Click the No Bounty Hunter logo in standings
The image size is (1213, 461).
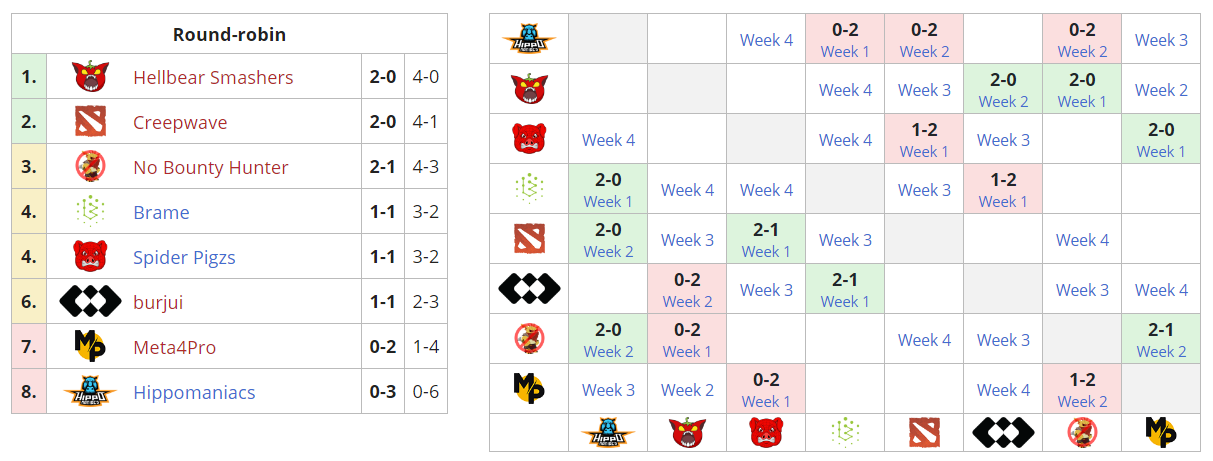90,167
